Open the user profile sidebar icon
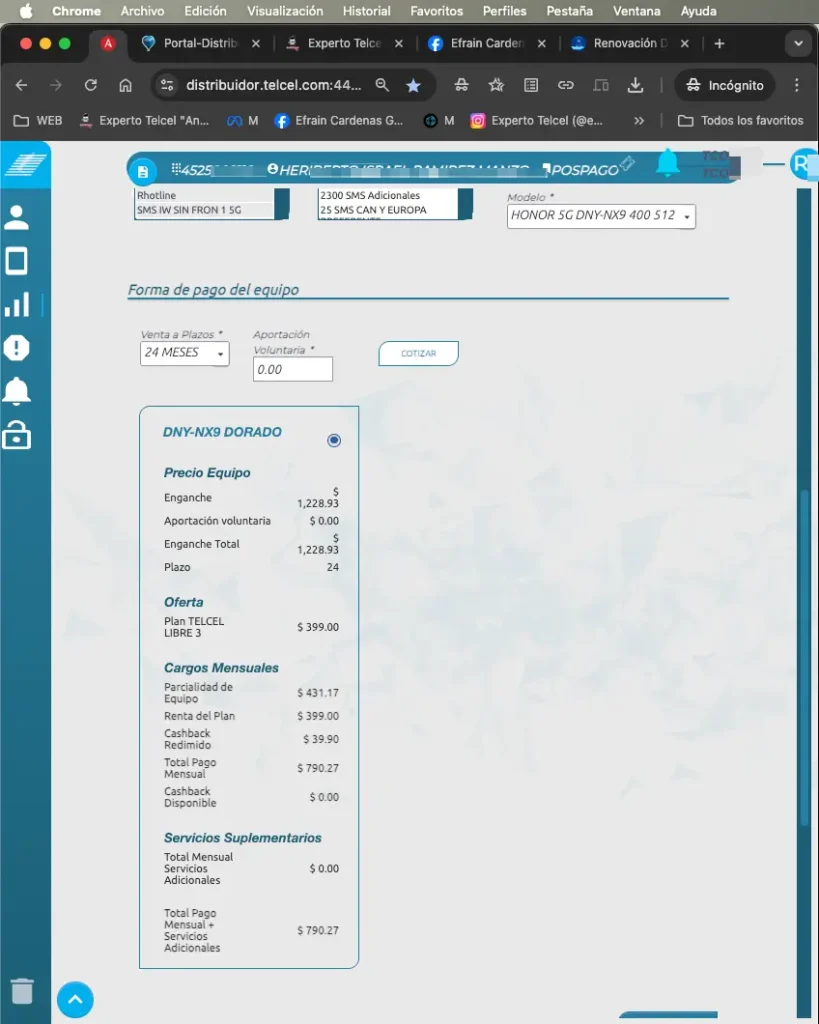Viewport: 819px width, 1024px height. tap(16, 217)
